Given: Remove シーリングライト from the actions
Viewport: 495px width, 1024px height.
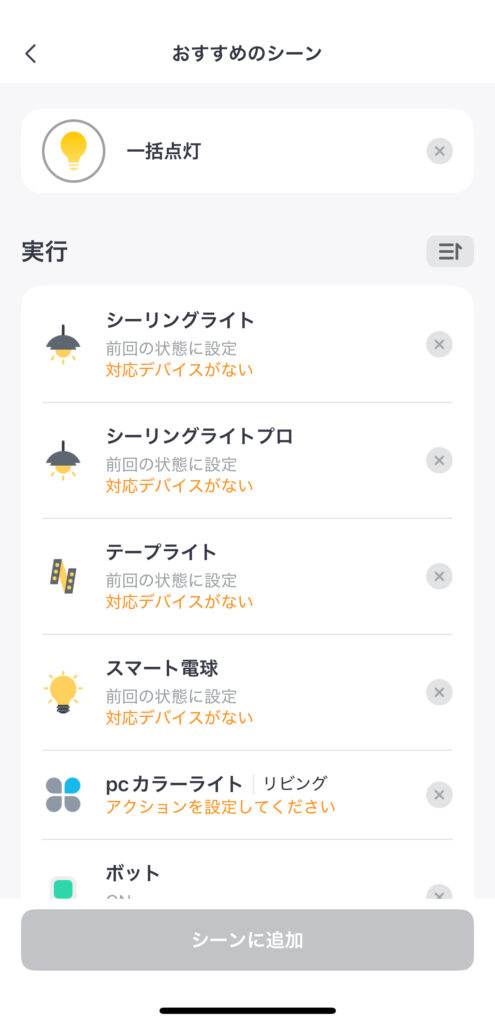Looking at the screenshot, I should click(439, 344).
